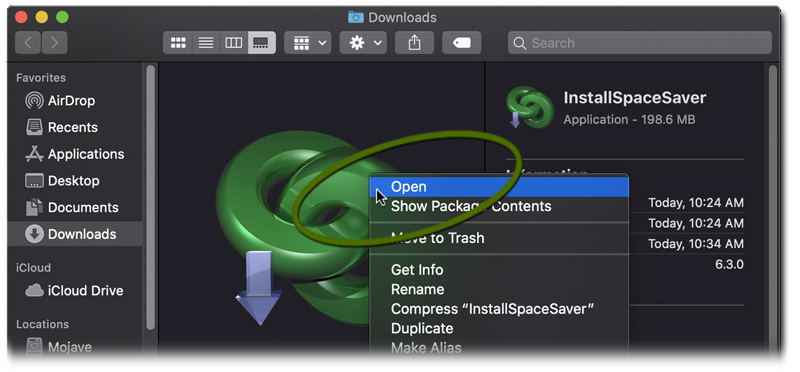Screen dimensions: 800x372
Task: Choose Show Package Contents
Action: click(x=499, y=206)
